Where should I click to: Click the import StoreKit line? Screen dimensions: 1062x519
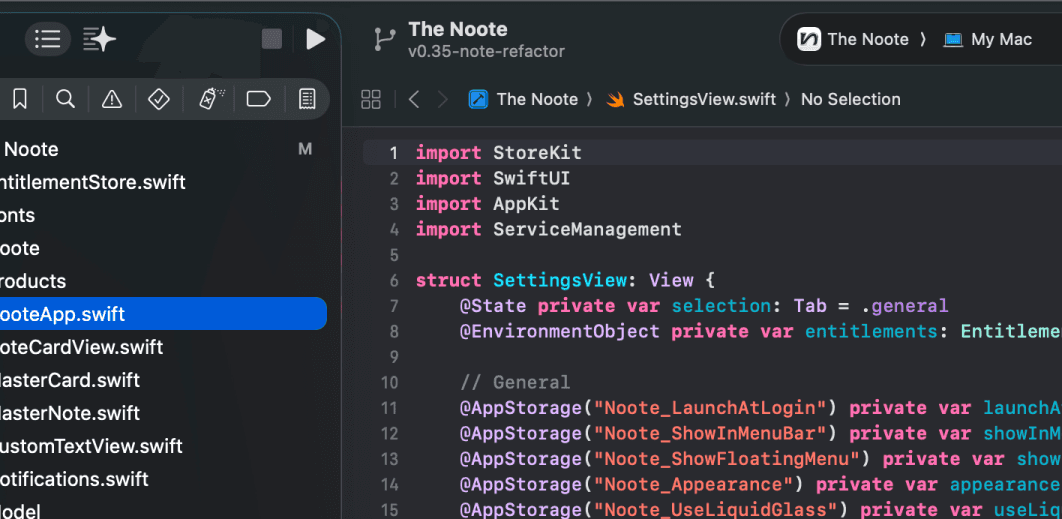(x=498, y=153)
